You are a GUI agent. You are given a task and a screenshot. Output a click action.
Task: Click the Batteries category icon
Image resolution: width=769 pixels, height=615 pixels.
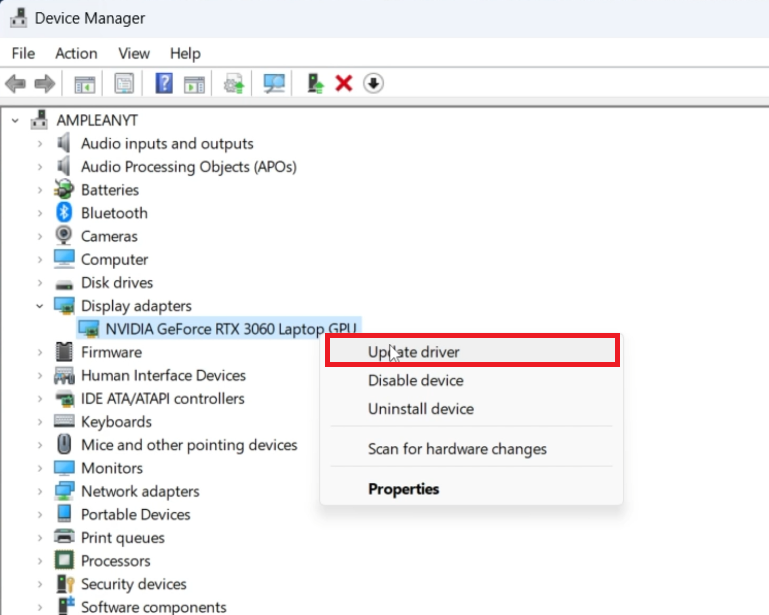[64, 190]
